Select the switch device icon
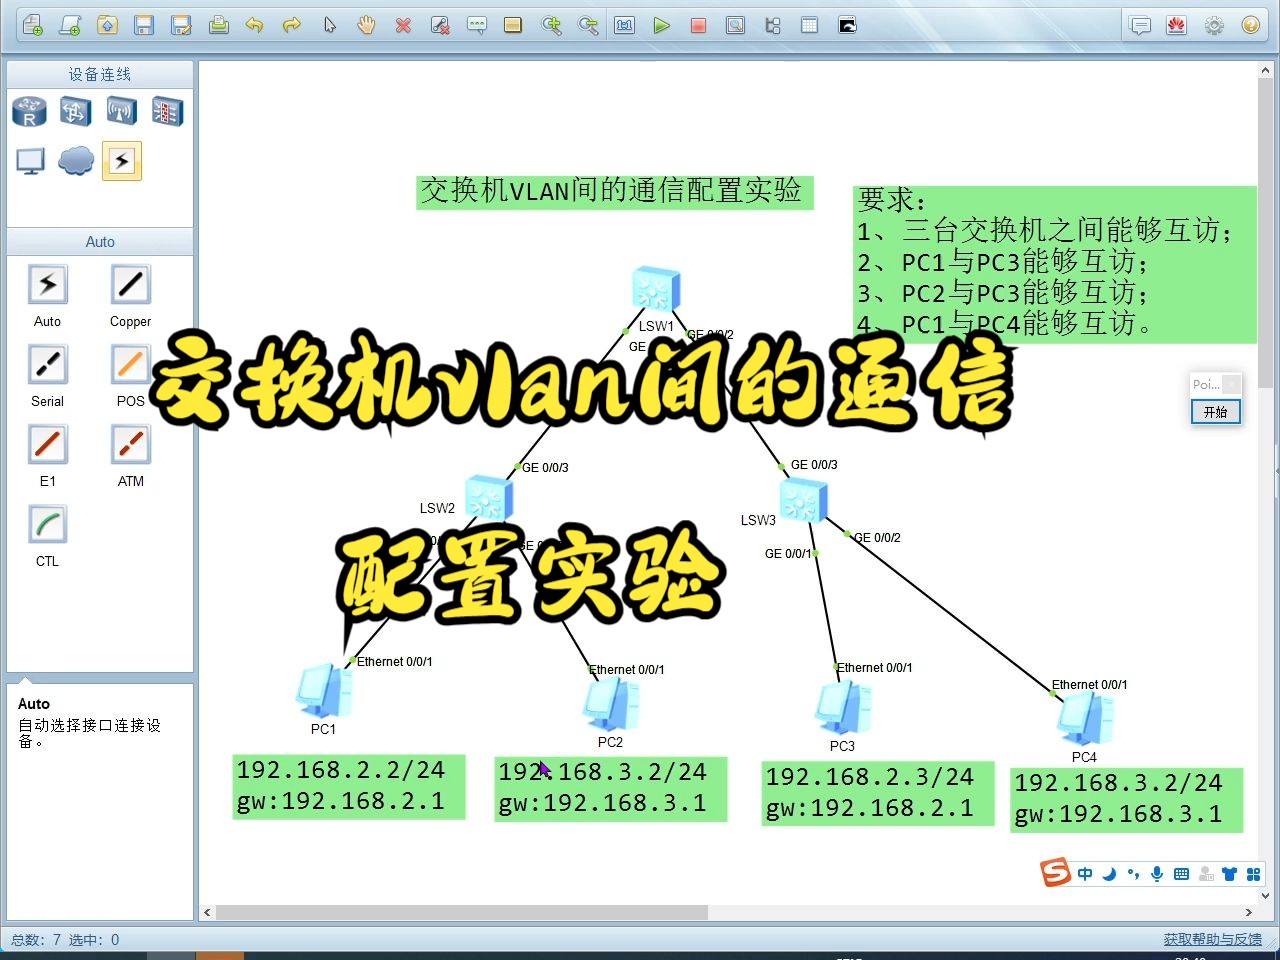Image resolution: width=1280 pixels, height=960 pixels. click(75, 111)
